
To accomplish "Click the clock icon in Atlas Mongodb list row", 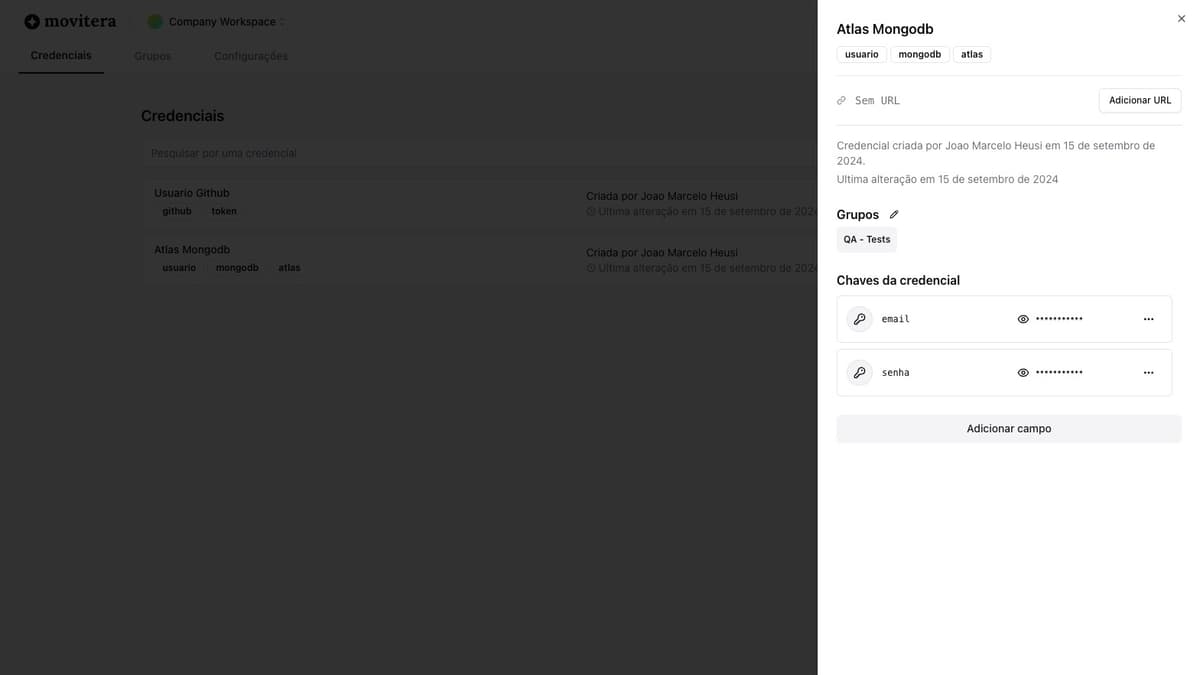I will (591, 268).
